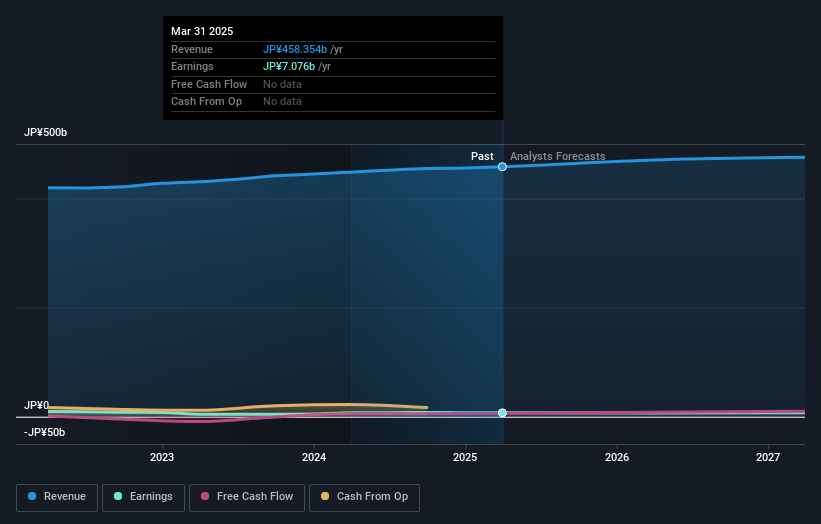
Task: Click the JP¥0 y-axis label
Action: click(36, 405)
